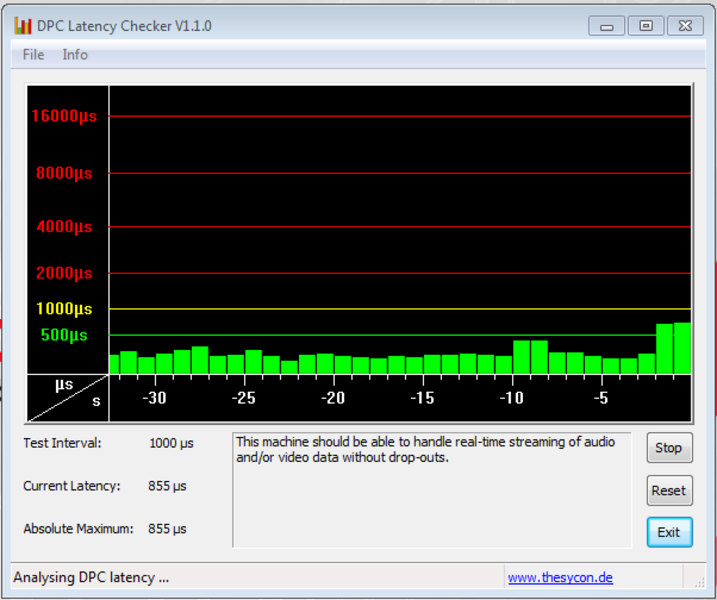Click the DPC Latency Checker title bar icon

pos(23,26)
